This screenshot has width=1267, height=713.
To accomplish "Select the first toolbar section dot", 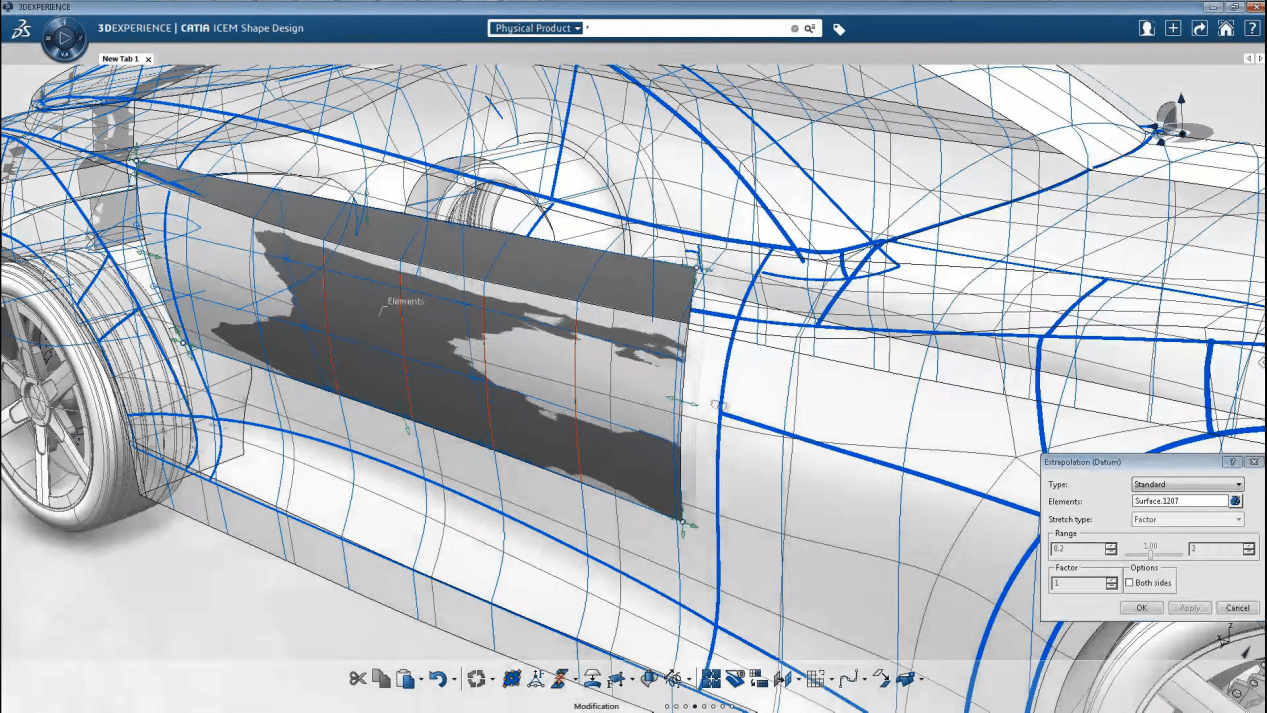I will click(667, 706).
